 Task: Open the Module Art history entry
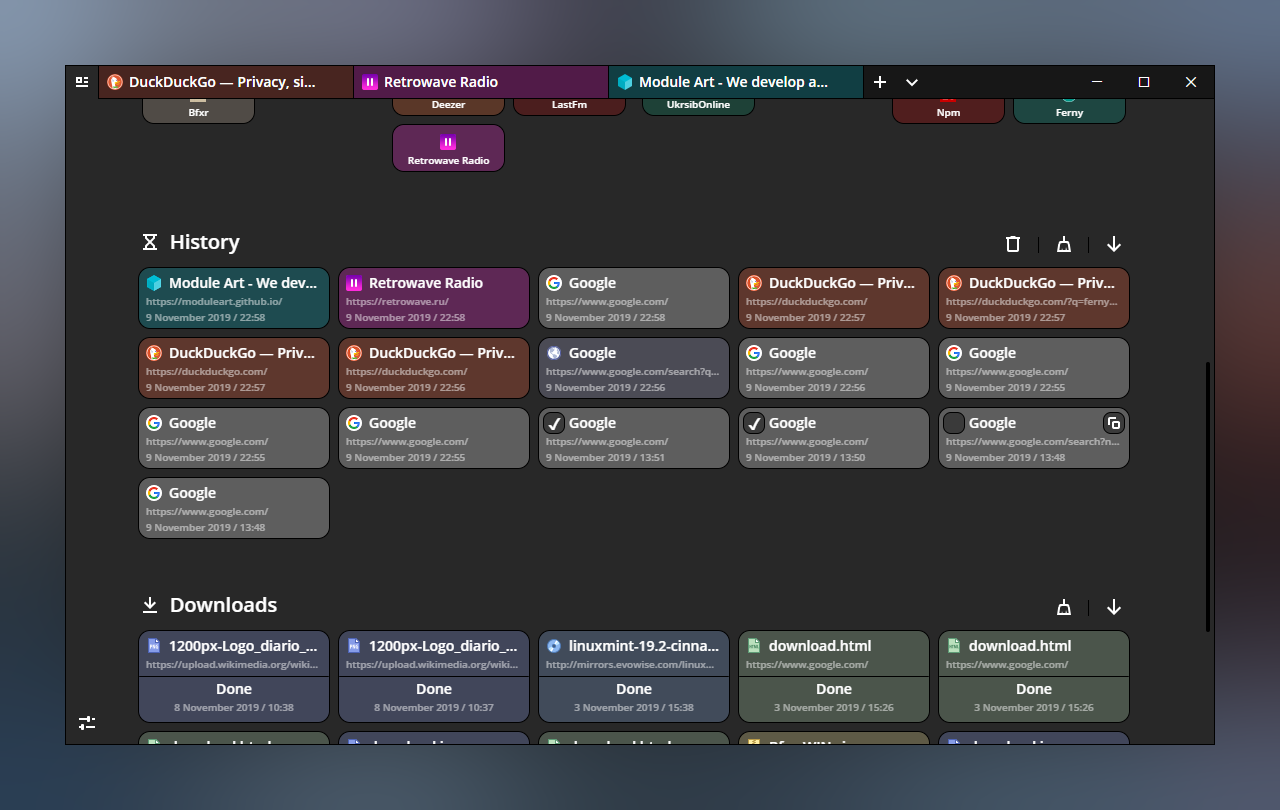coord(234,298)
